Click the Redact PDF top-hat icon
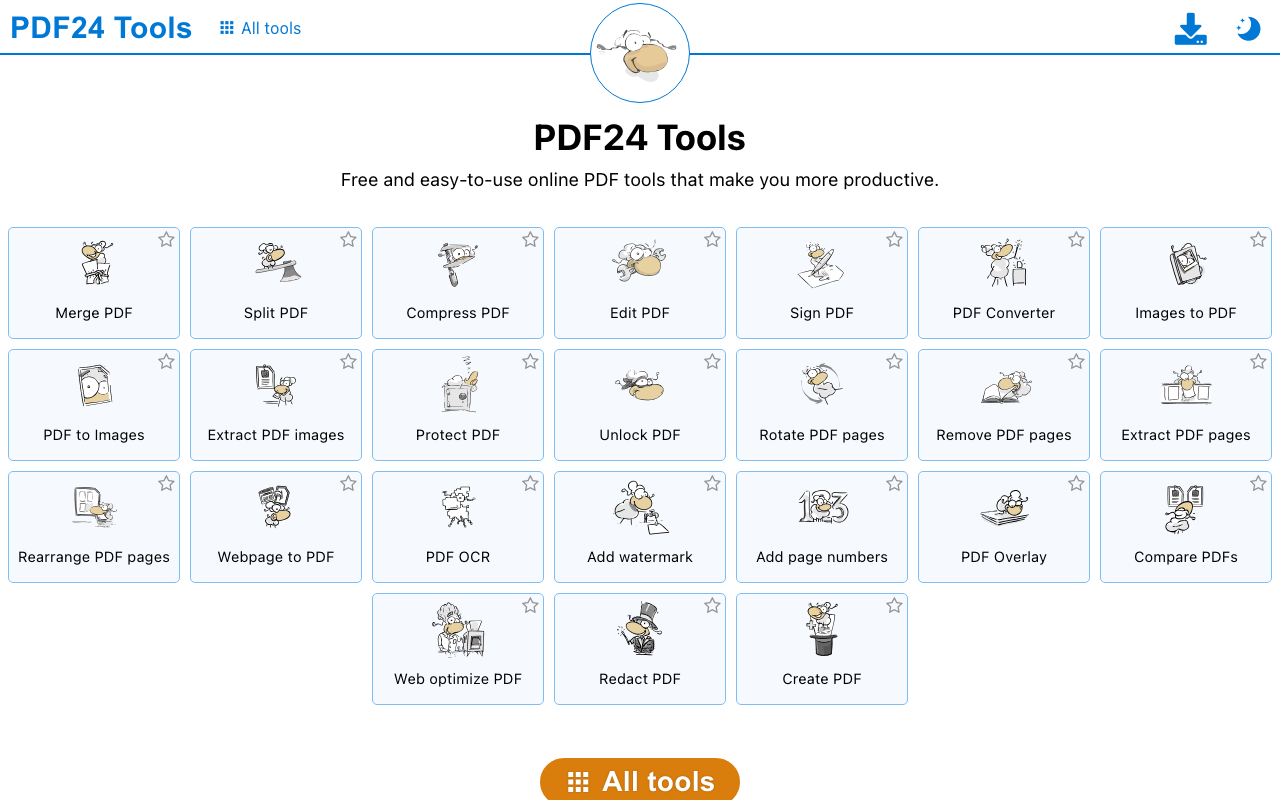The width and height of the screenshot is (1280, 800). tap(640, 629)
